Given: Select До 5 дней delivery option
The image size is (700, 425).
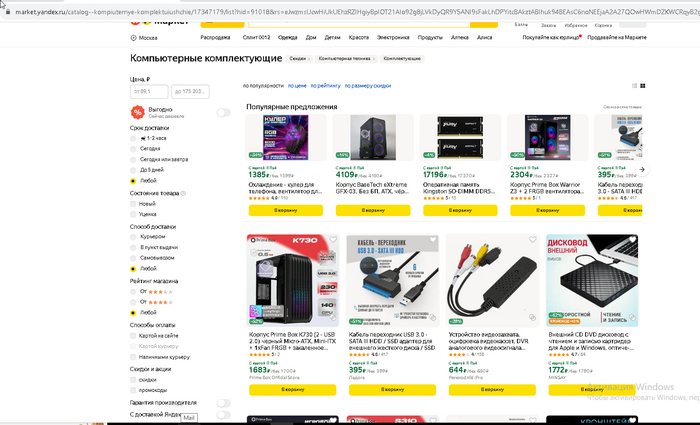Looking at the screenshot, I should click(133, 171).
